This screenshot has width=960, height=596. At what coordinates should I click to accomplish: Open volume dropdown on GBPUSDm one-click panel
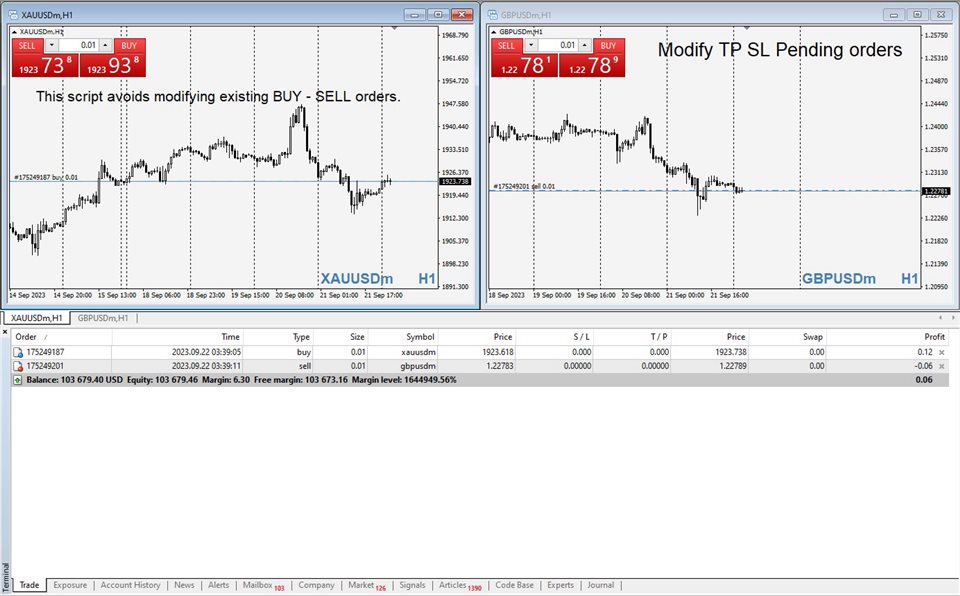tap(531, 45)
